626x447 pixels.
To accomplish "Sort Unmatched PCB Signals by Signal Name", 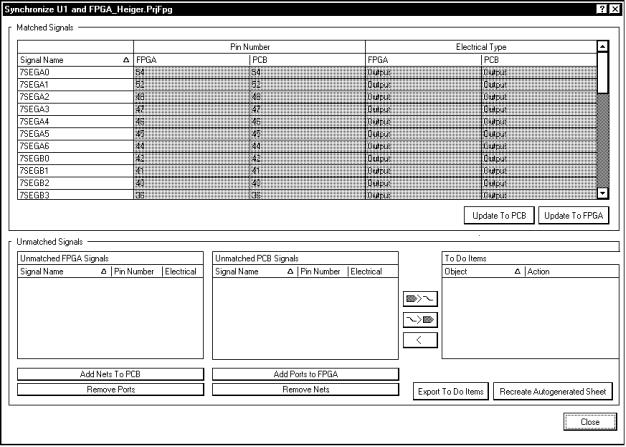I will (x=256, y=271).
